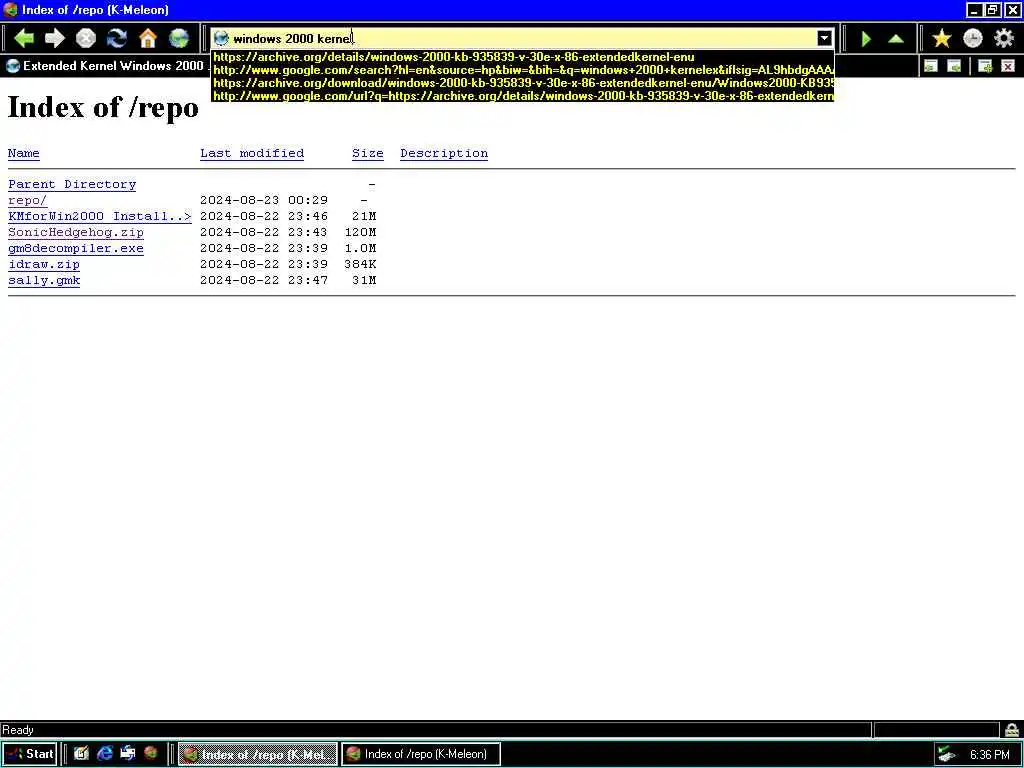
Task: Click the padlock security icon in status bar
Action: tap(1012, 730)
